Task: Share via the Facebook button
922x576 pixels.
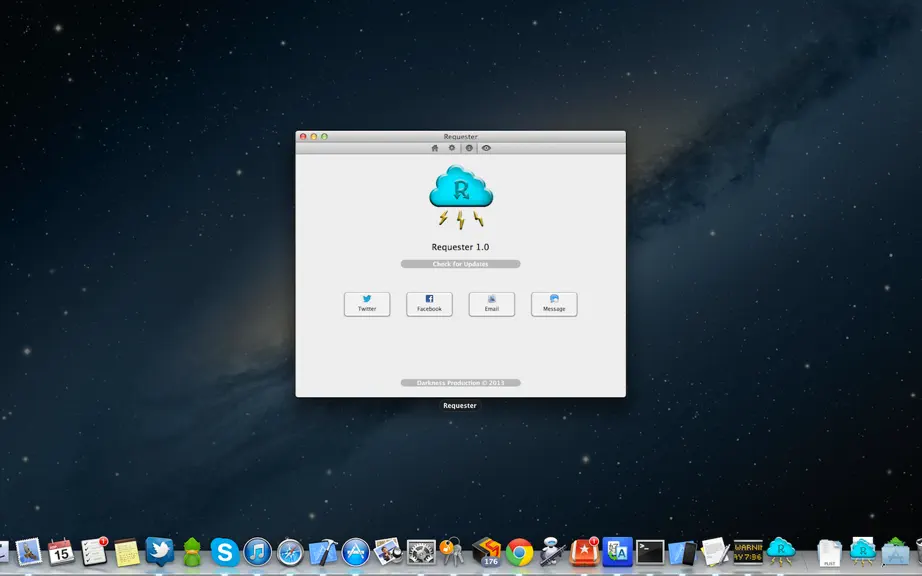Action: click(429, 304)
